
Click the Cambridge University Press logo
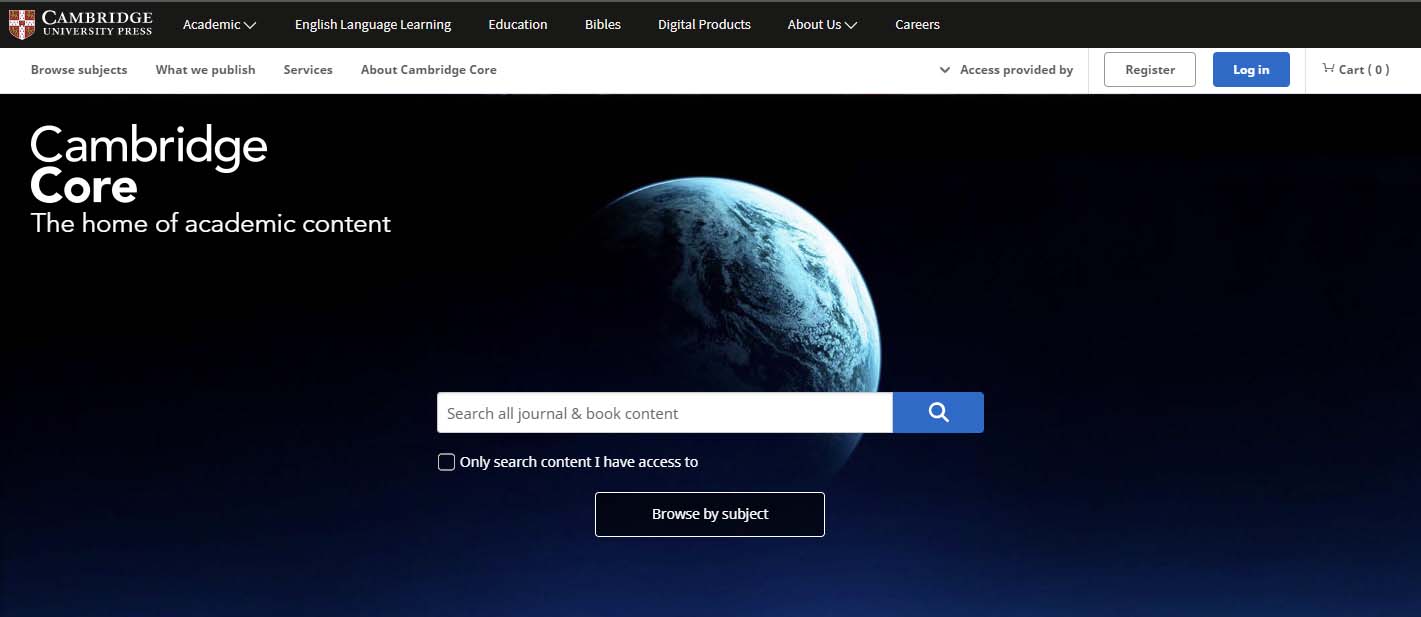[81, 24]
